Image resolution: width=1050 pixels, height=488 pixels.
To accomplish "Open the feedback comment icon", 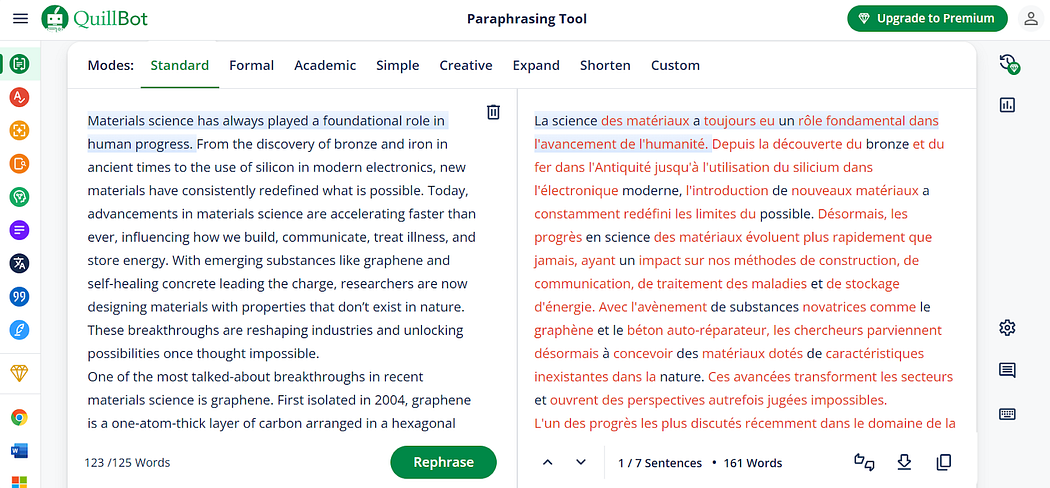I will (x=1007, y=370).
